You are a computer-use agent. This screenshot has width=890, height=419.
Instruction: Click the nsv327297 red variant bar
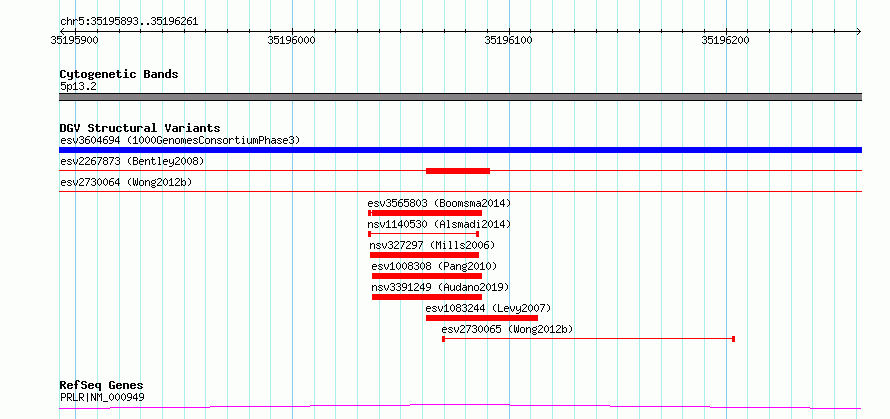click(x=425, y=255)
